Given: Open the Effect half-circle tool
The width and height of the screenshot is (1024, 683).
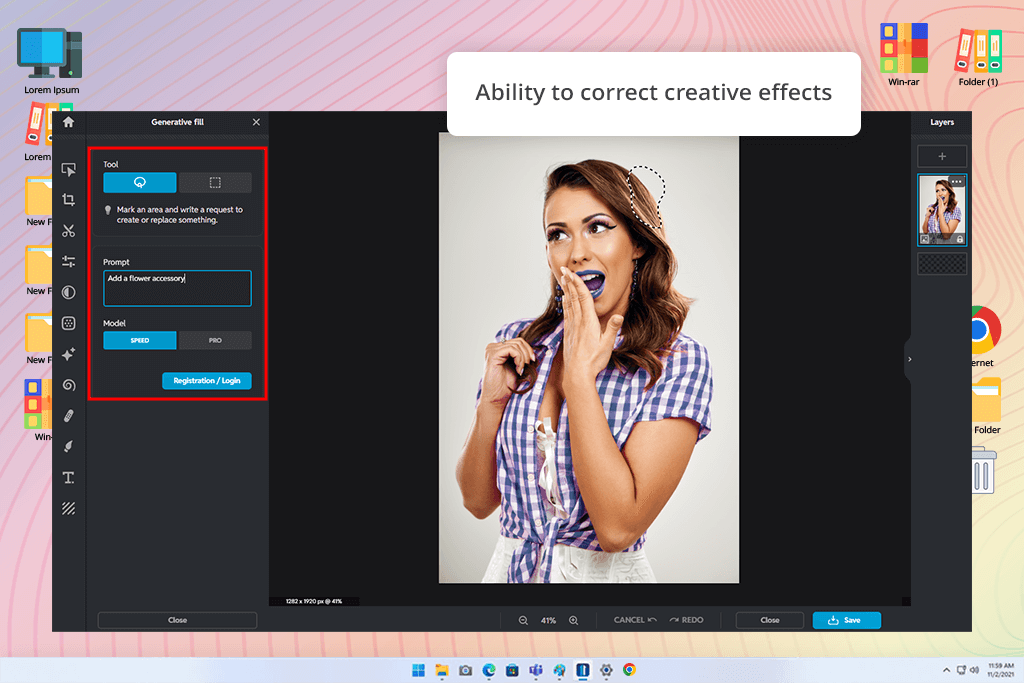Looking at the screenshot, I should [x=69, y=292].
